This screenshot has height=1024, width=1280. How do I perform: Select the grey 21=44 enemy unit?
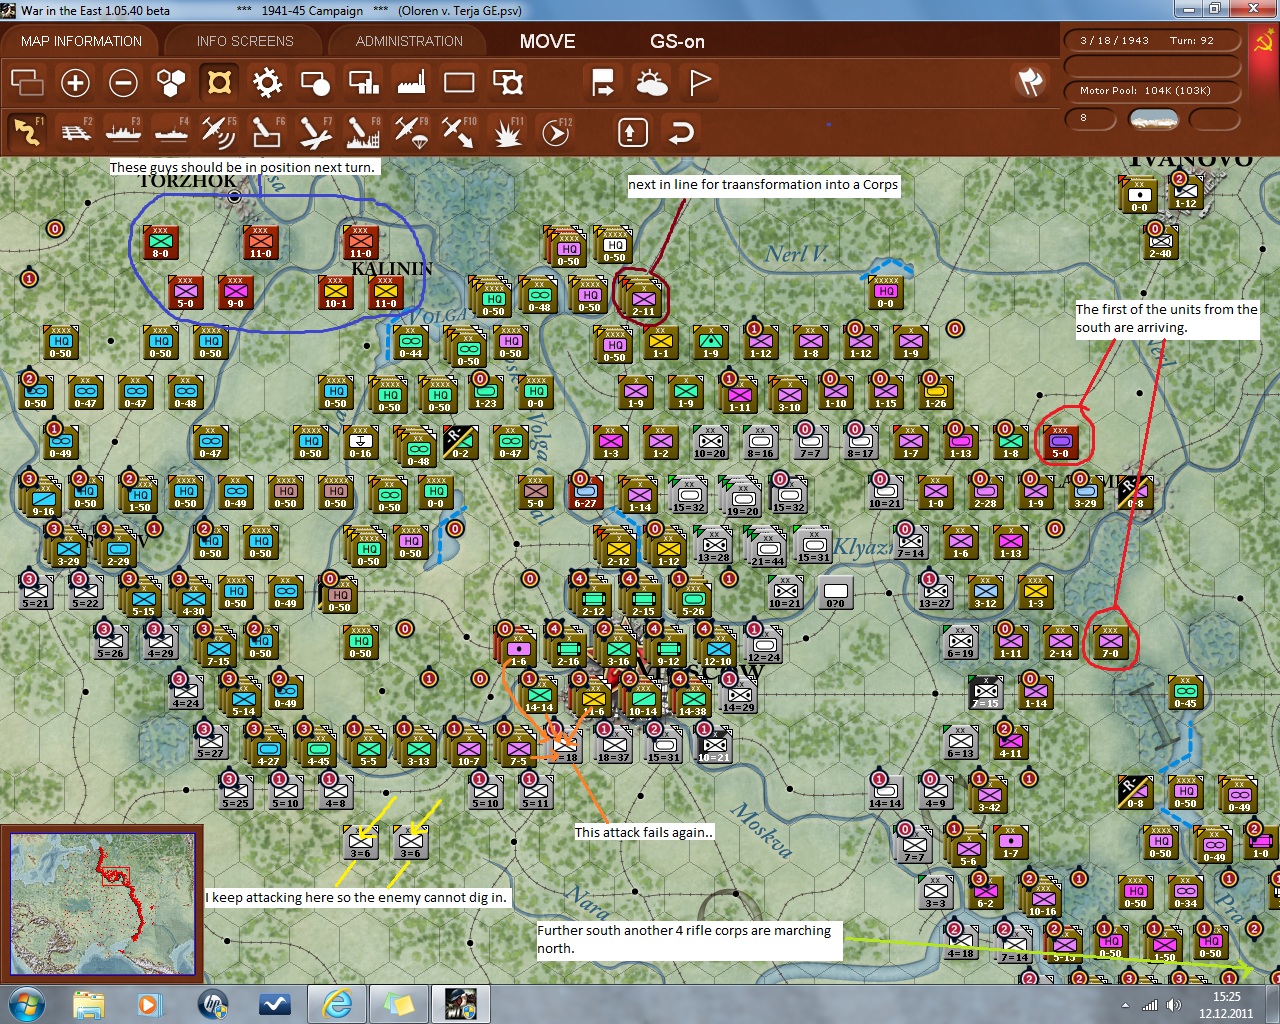click(768, 547)
